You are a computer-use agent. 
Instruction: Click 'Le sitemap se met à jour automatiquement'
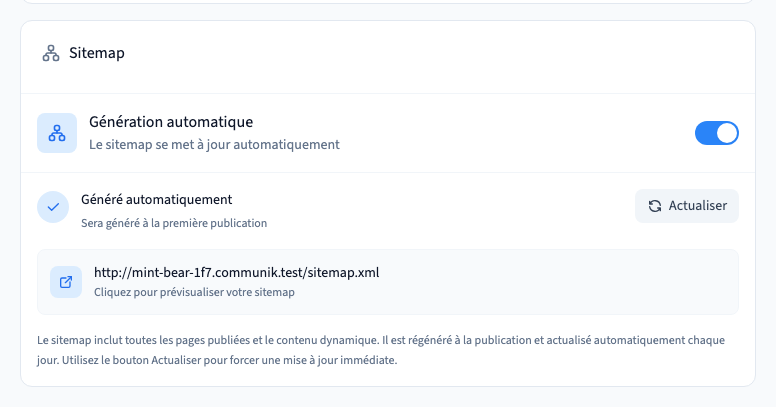[214, 145]
